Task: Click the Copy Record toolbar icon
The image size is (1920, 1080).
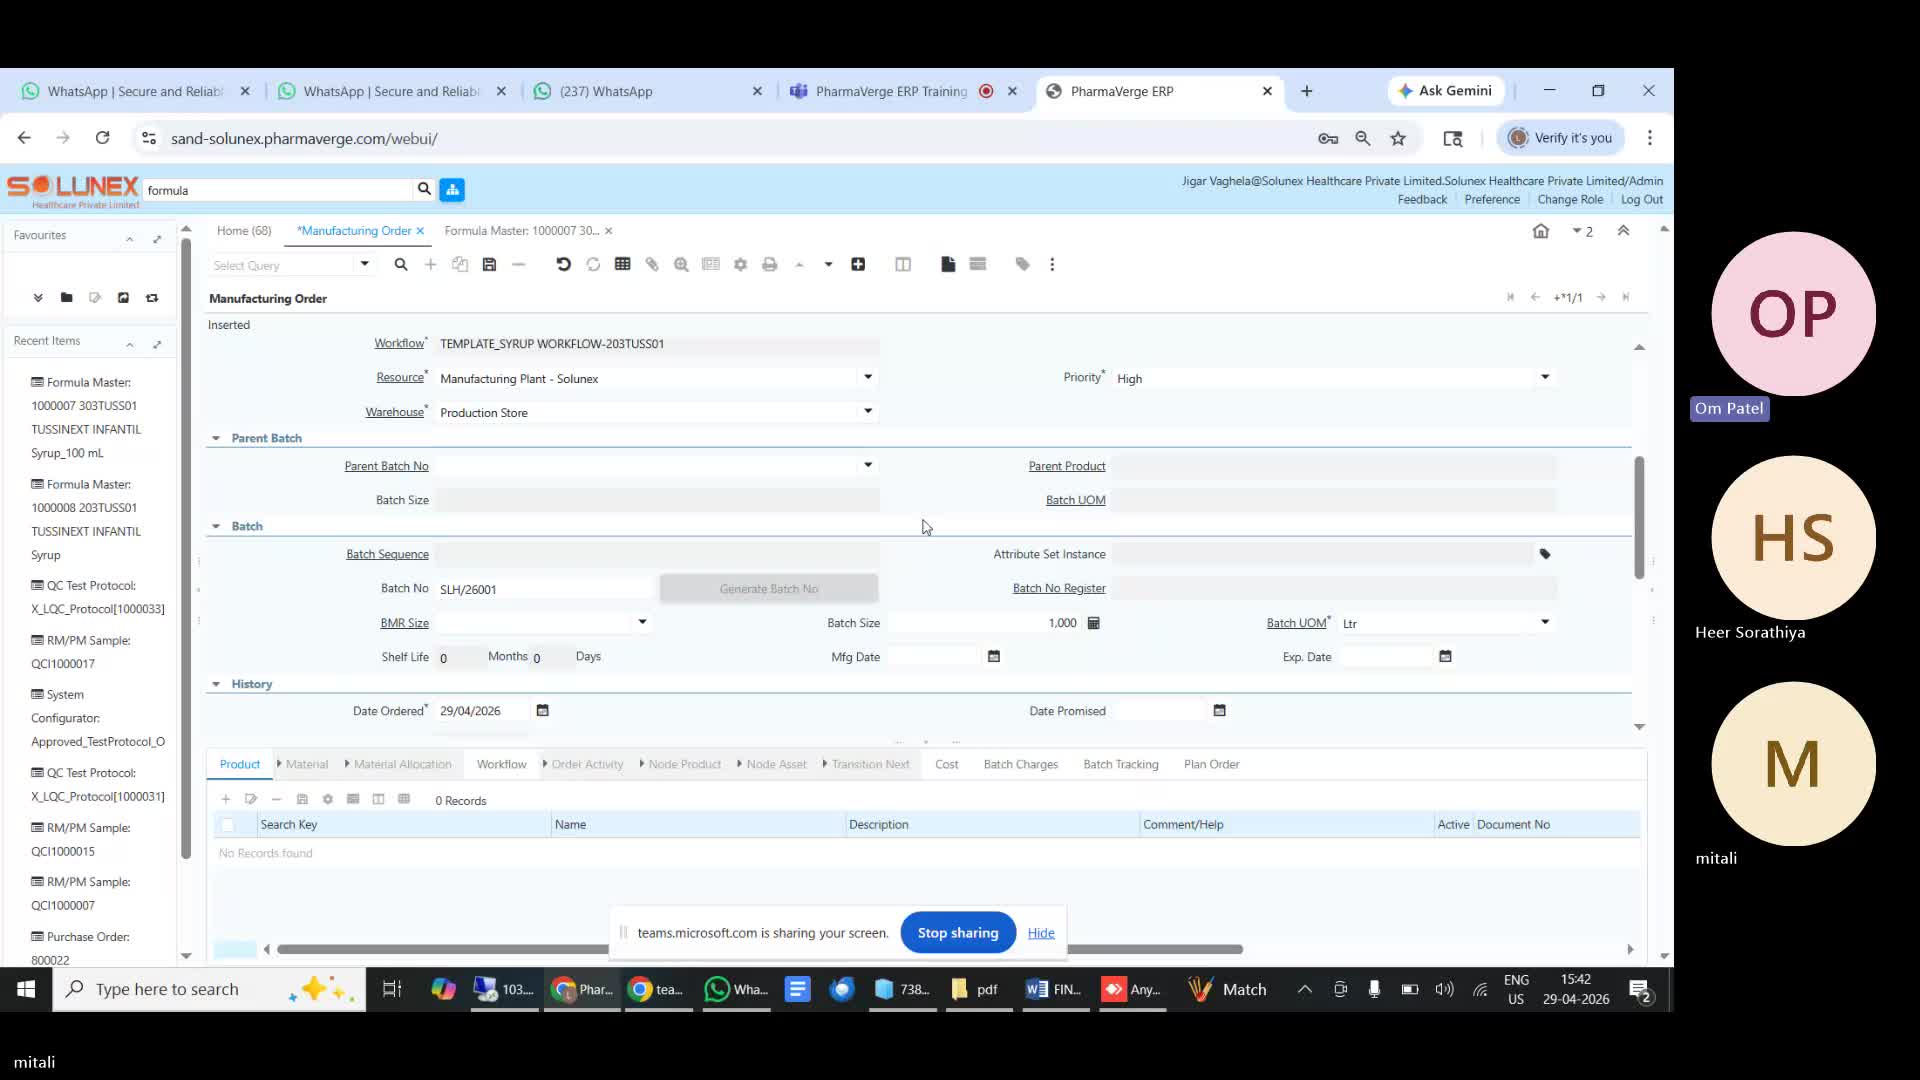Action: click(x=460, y=265)
